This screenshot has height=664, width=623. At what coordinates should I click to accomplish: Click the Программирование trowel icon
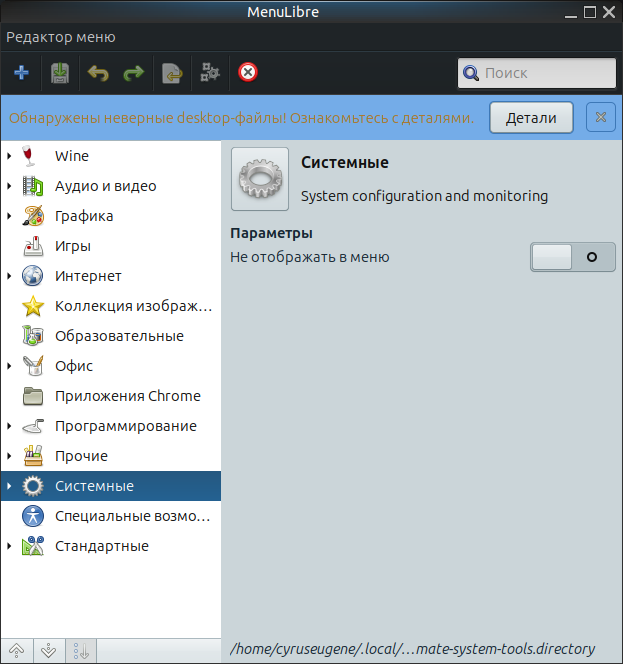pyautogui.click(x=33, y=426)
